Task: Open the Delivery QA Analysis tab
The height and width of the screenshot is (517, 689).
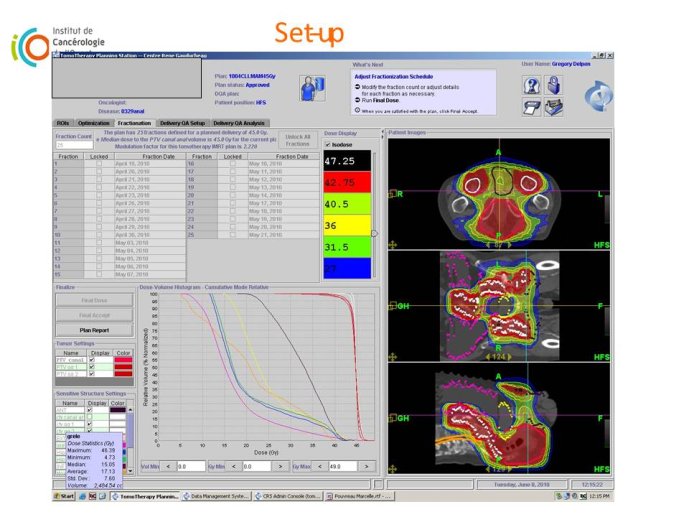Action: click(239, 123)
